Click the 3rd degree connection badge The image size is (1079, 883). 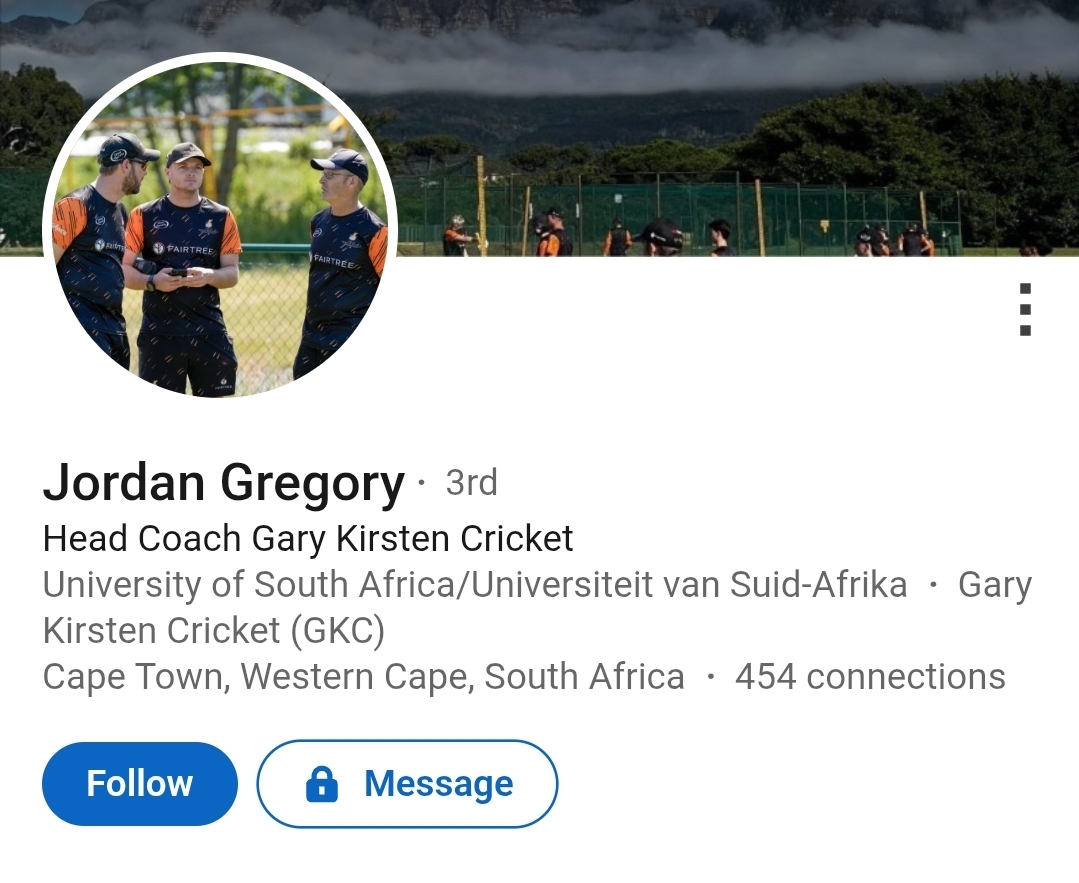pos(471,483)
